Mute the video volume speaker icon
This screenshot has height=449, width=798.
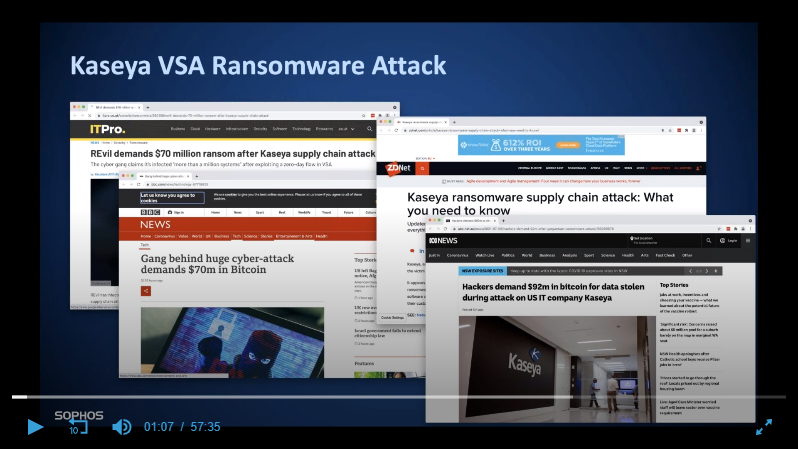(x=122, y=427)
